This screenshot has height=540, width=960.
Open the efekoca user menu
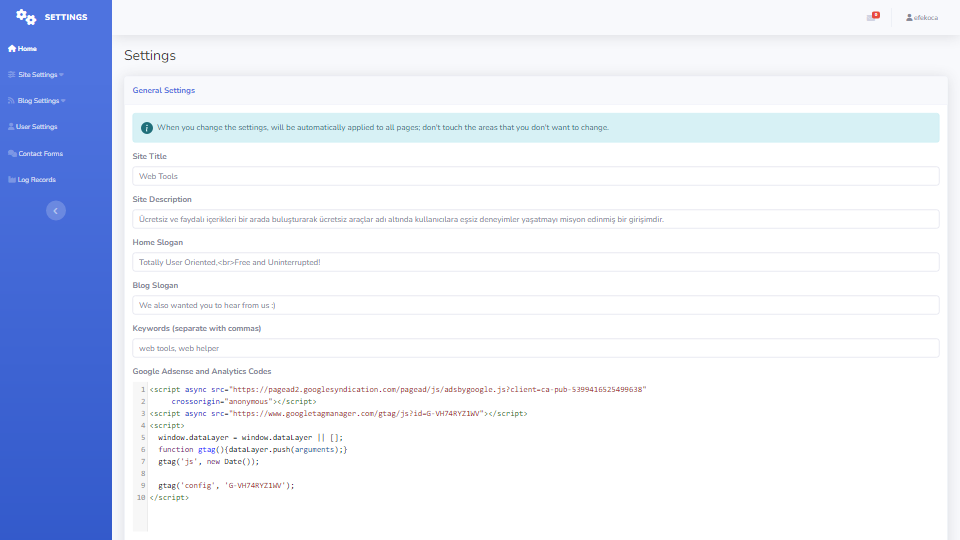[x=922, y=18]
